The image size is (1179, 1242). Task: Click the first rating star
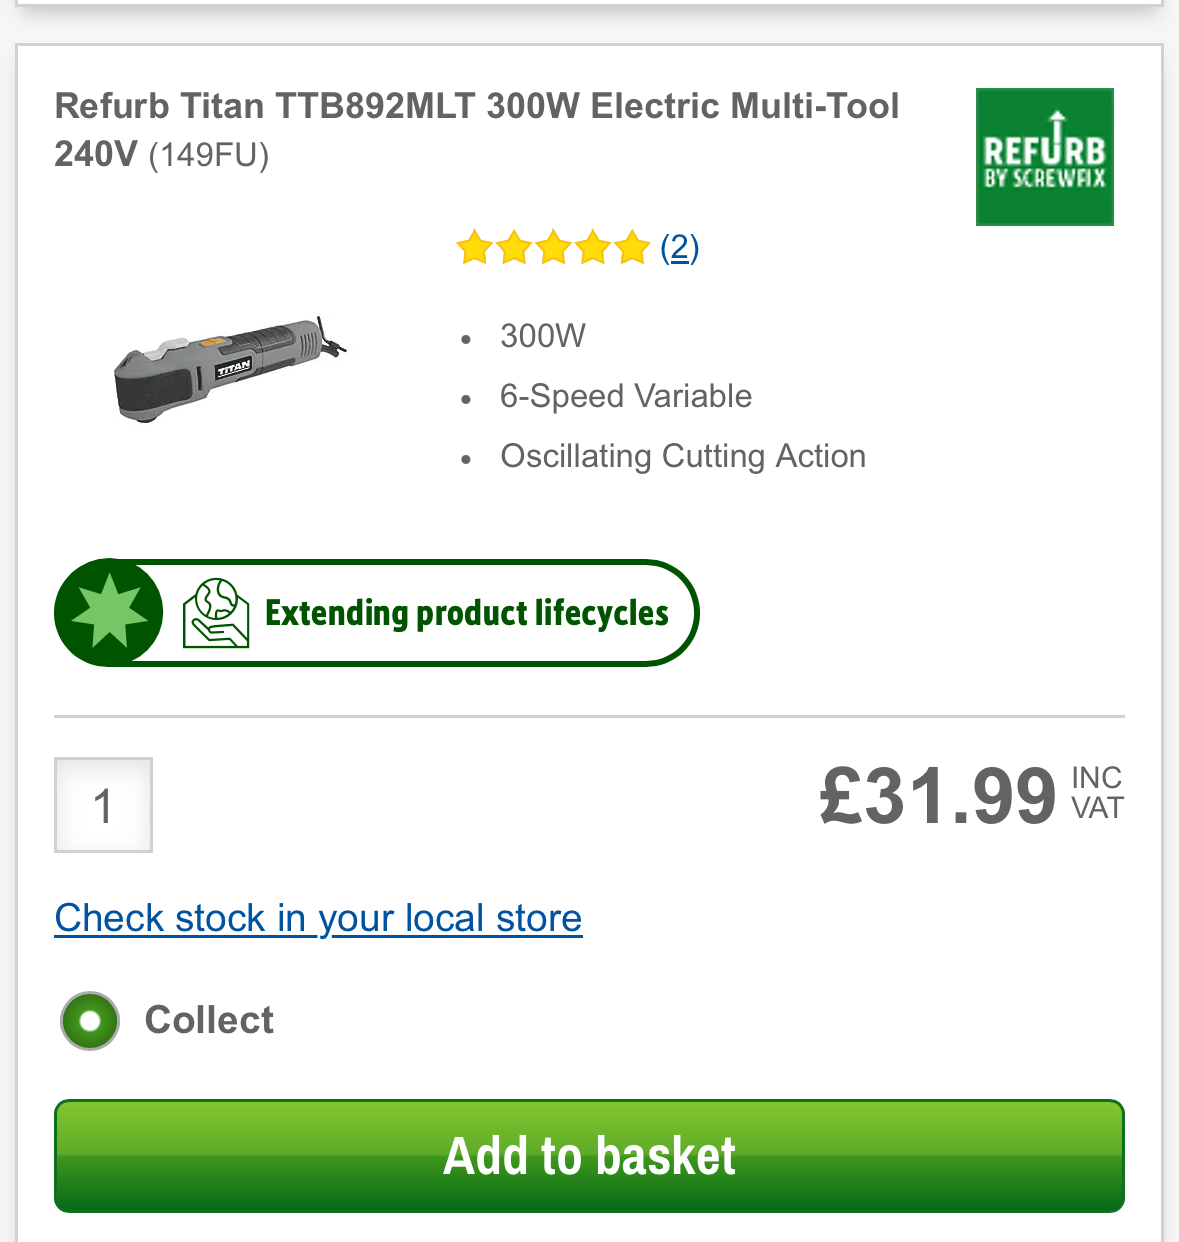[x=474, y=247]
